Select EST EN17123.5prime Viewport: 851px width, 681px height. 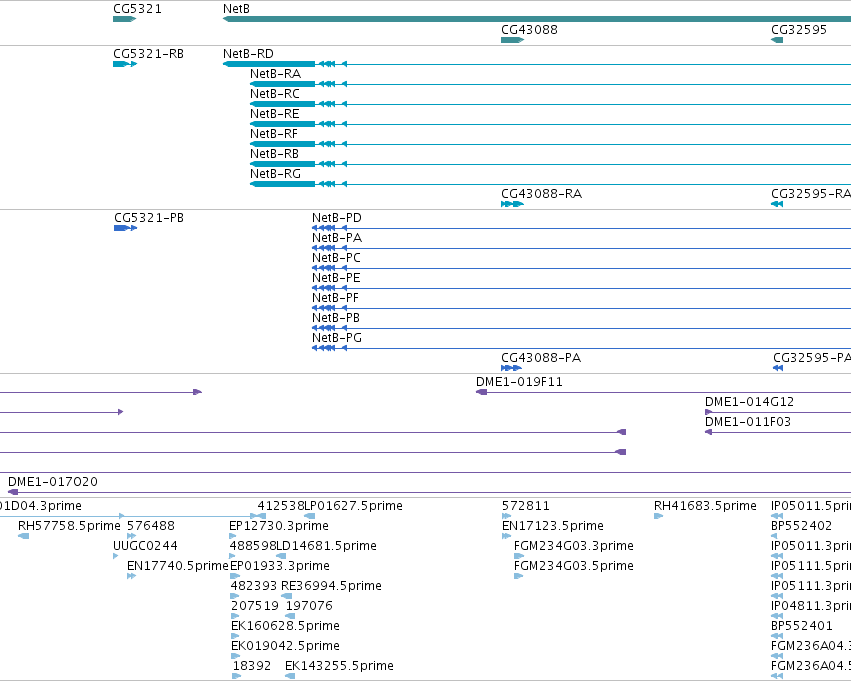pos(552,526)
